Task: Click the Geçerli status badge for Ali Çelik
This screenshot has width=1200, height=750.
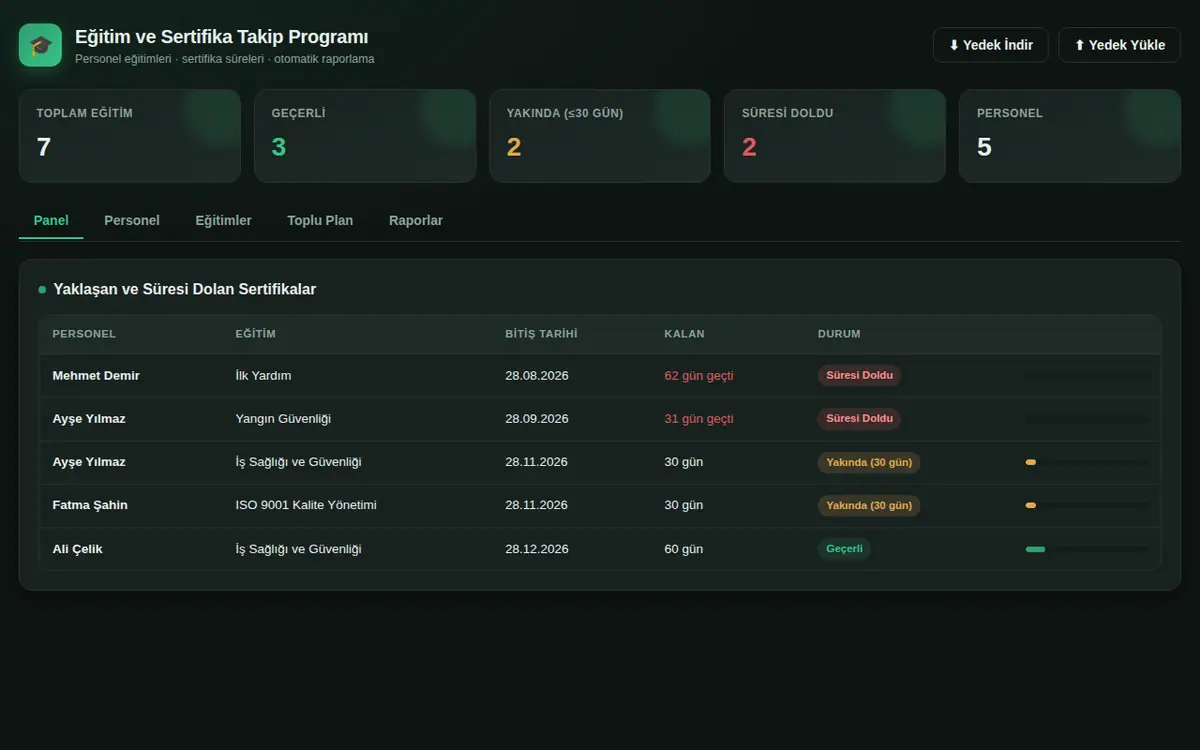Action: tap(844, 549)
